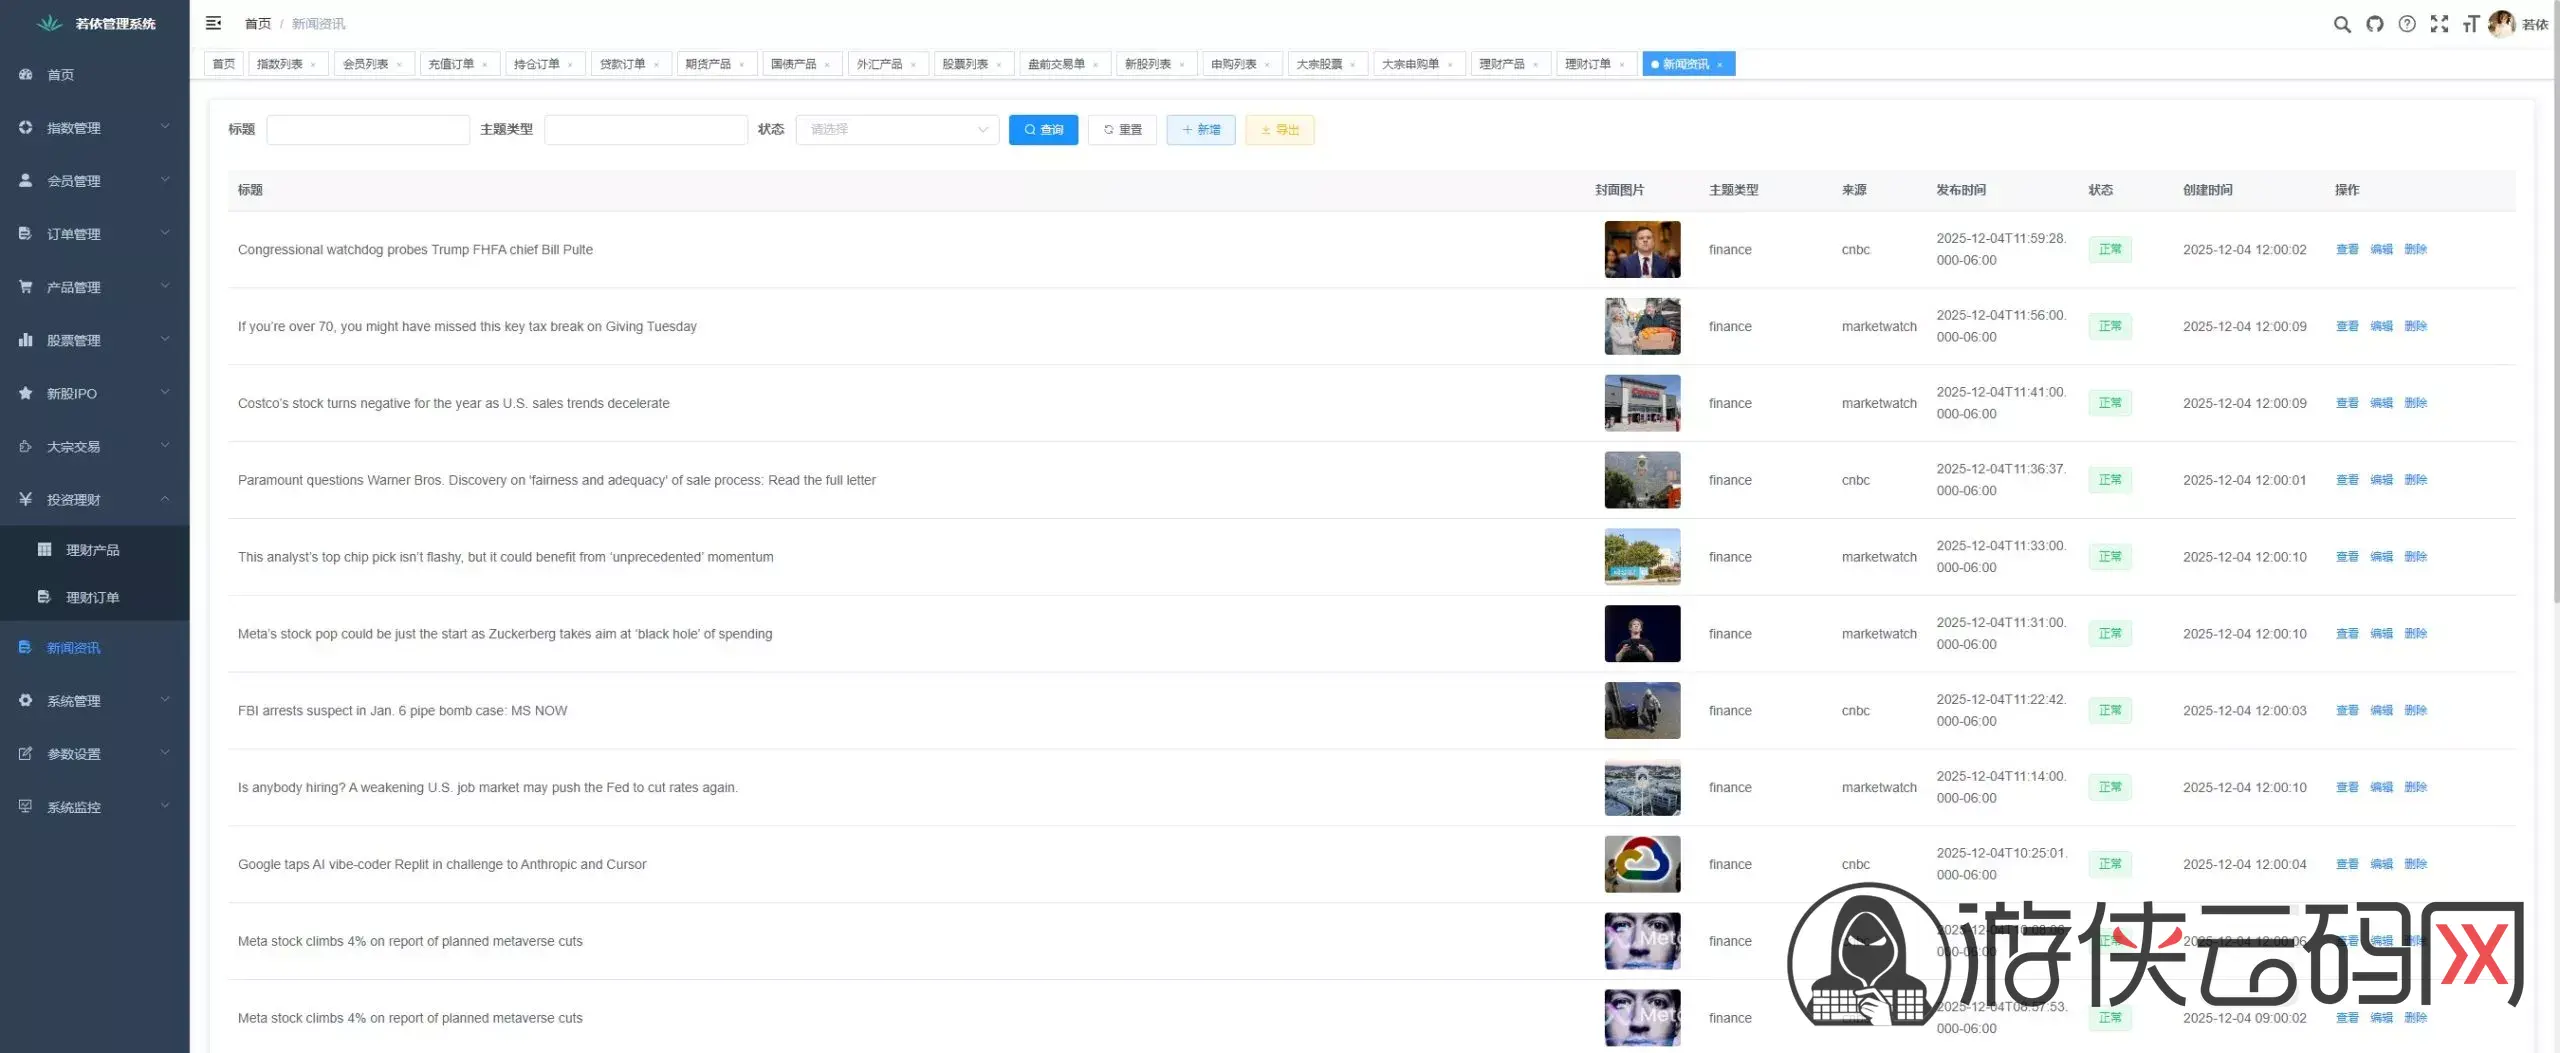The width and height of the screenshot is (2560, 1053).
Task: Click the 导出 export button
Action: pos(1280,130)
